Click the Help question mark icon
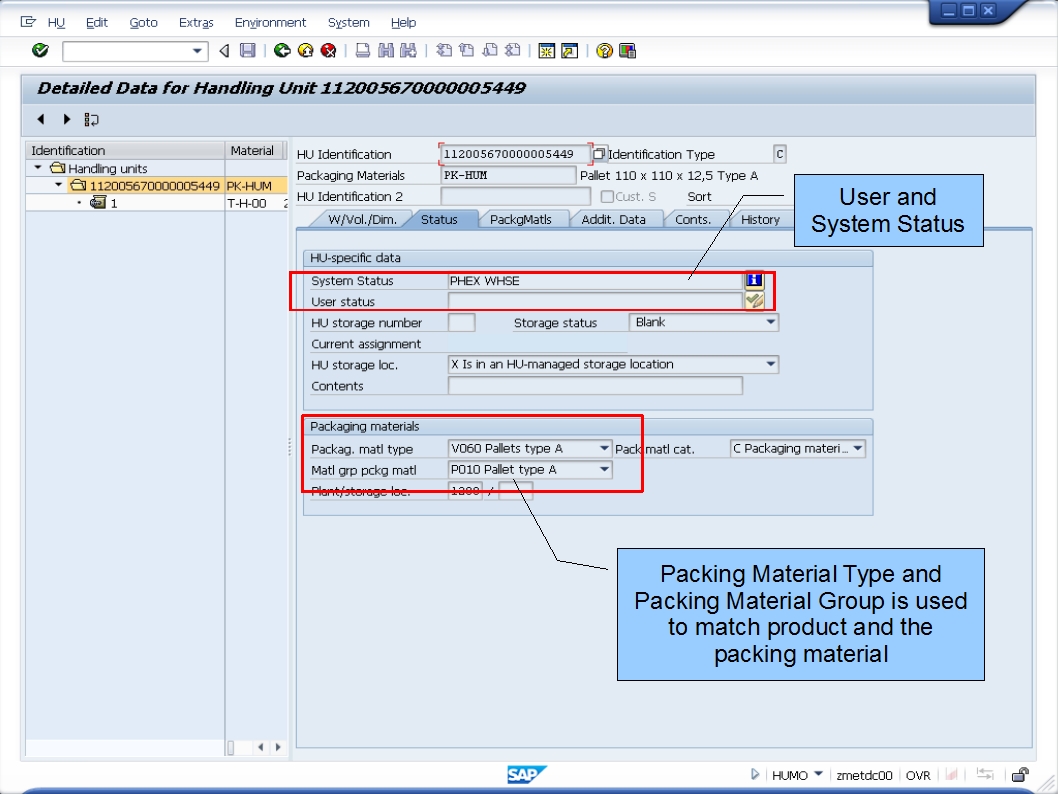Viewport: 1058px width, 794px height. click(x=604, y=50)
